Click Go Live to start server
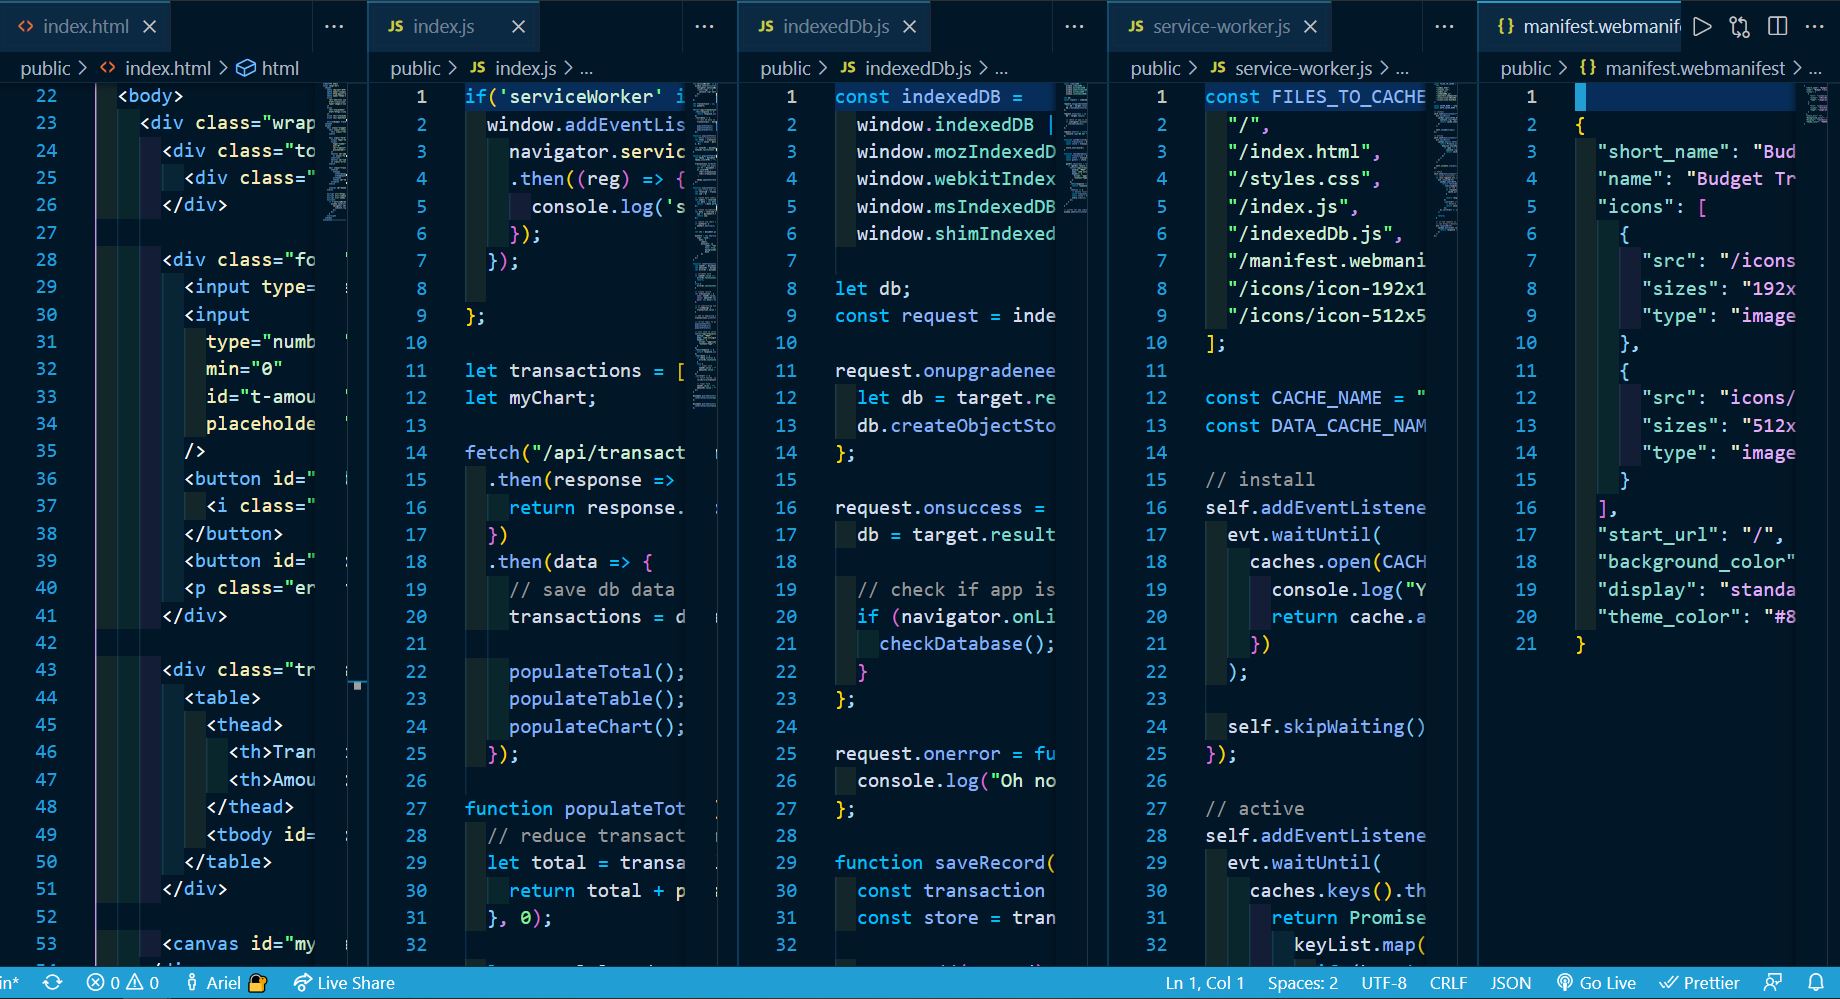 [1596, 983]
